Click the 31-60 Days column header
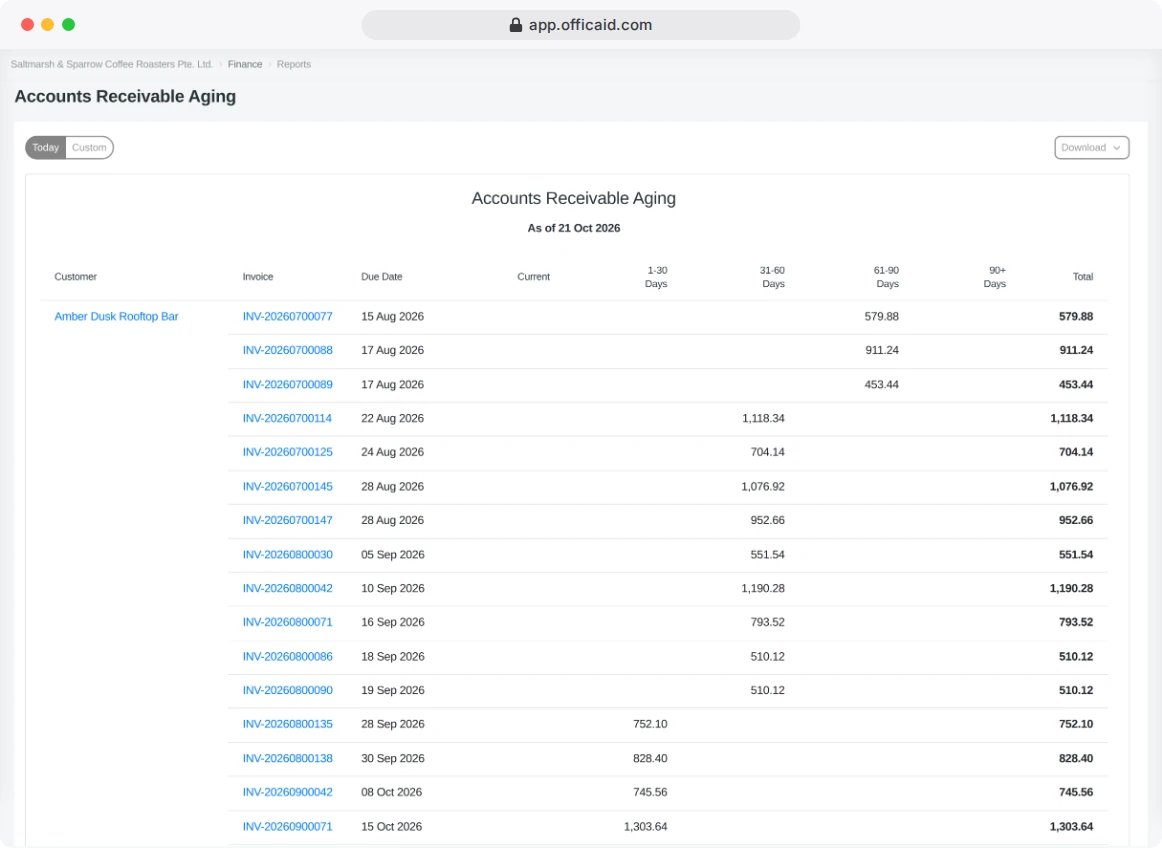Screen dimensions: 1162x848 [x=772, y=277]
